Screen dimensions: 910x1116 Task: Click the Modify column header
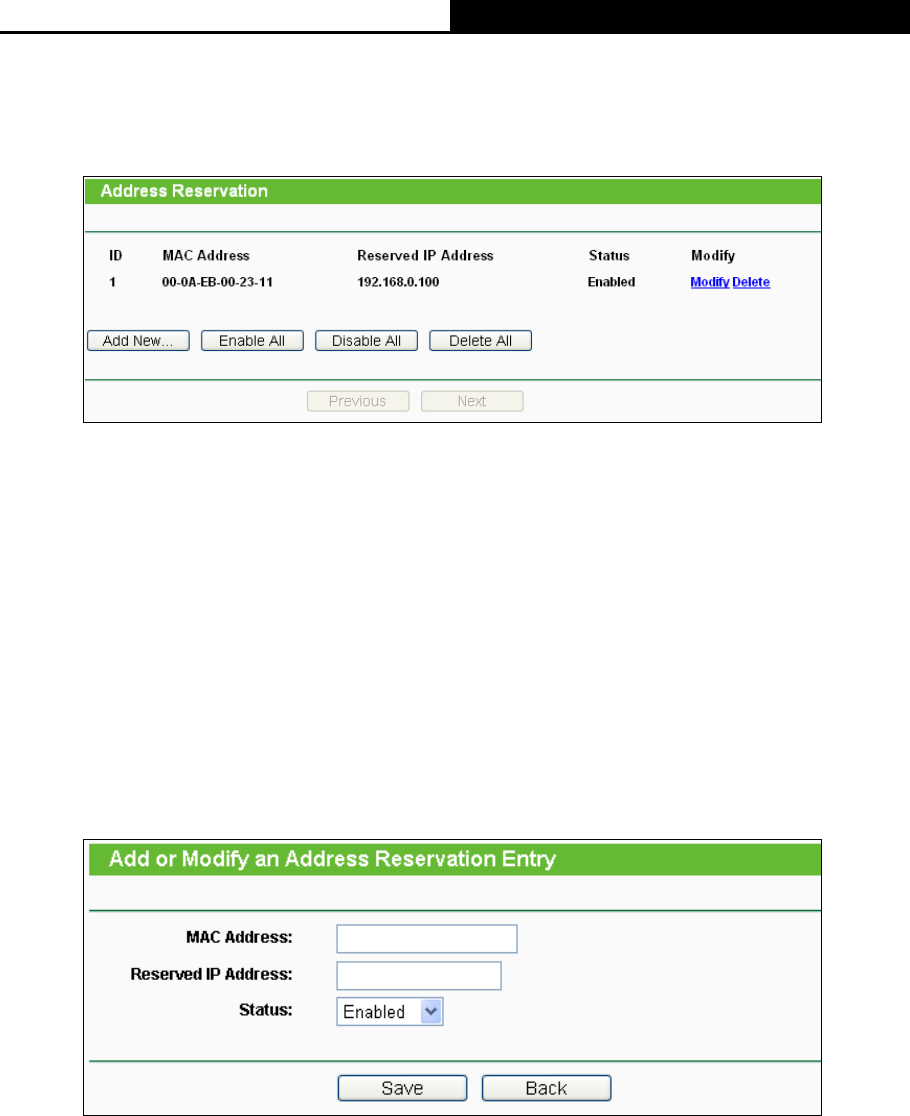(x=712, y=256)
